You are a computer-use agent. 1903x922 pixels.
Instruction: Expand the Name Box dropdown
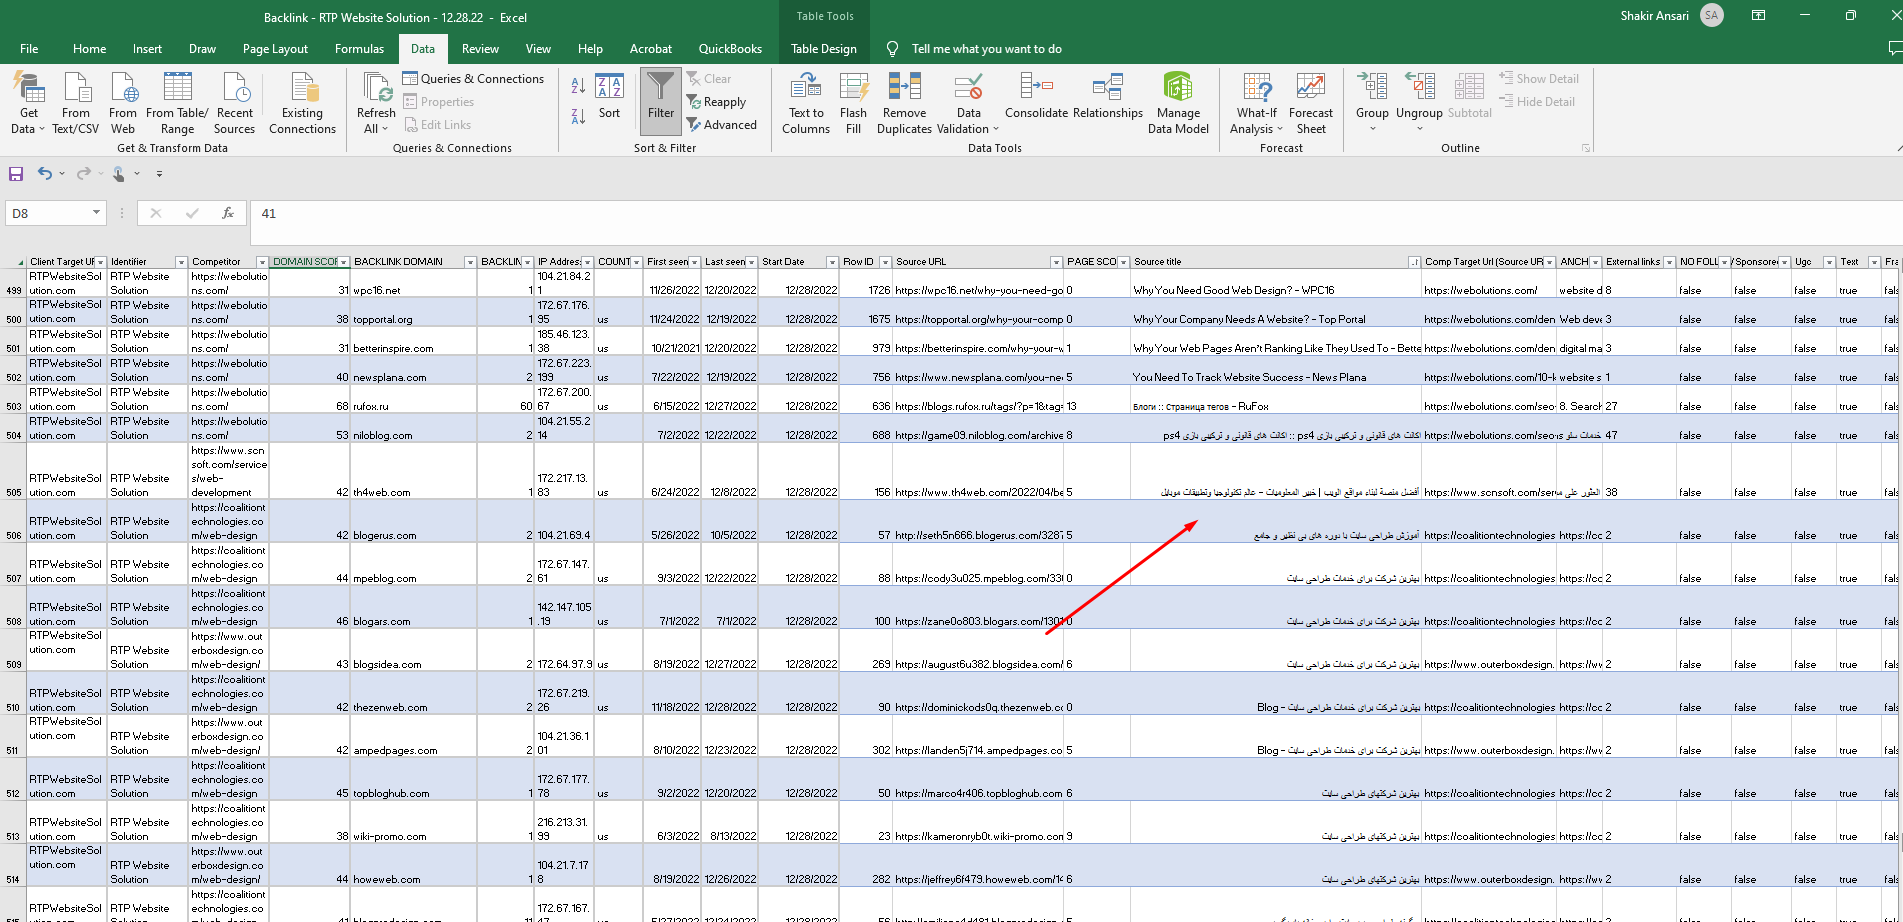click(x=96, y=213)
